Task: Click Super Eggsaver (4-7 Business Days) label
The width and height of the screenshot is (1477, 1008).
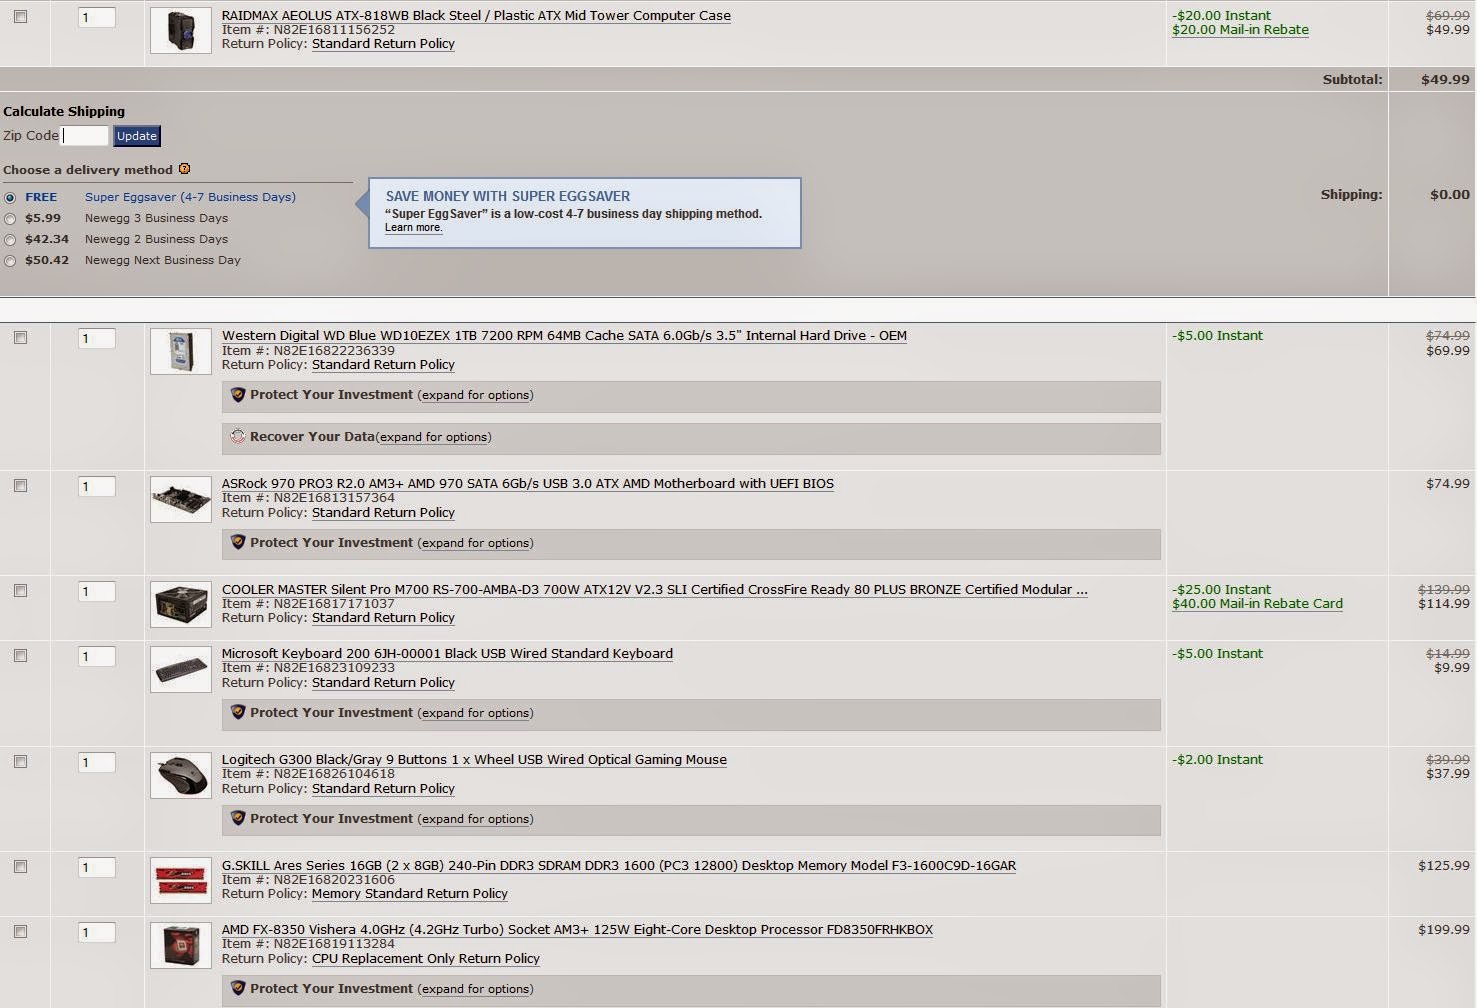Action: point(190,198)
